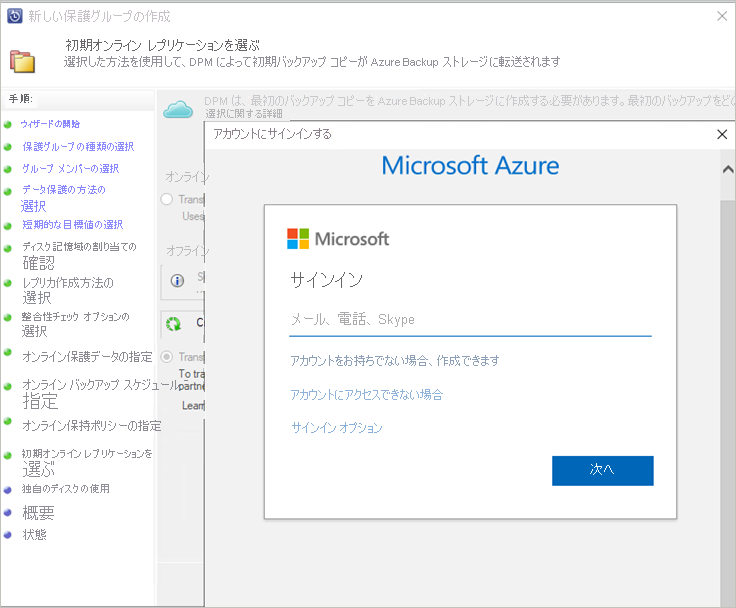
Task: Select オンライン保持ポリシーの指定 step
Action: tap(92, 426)
